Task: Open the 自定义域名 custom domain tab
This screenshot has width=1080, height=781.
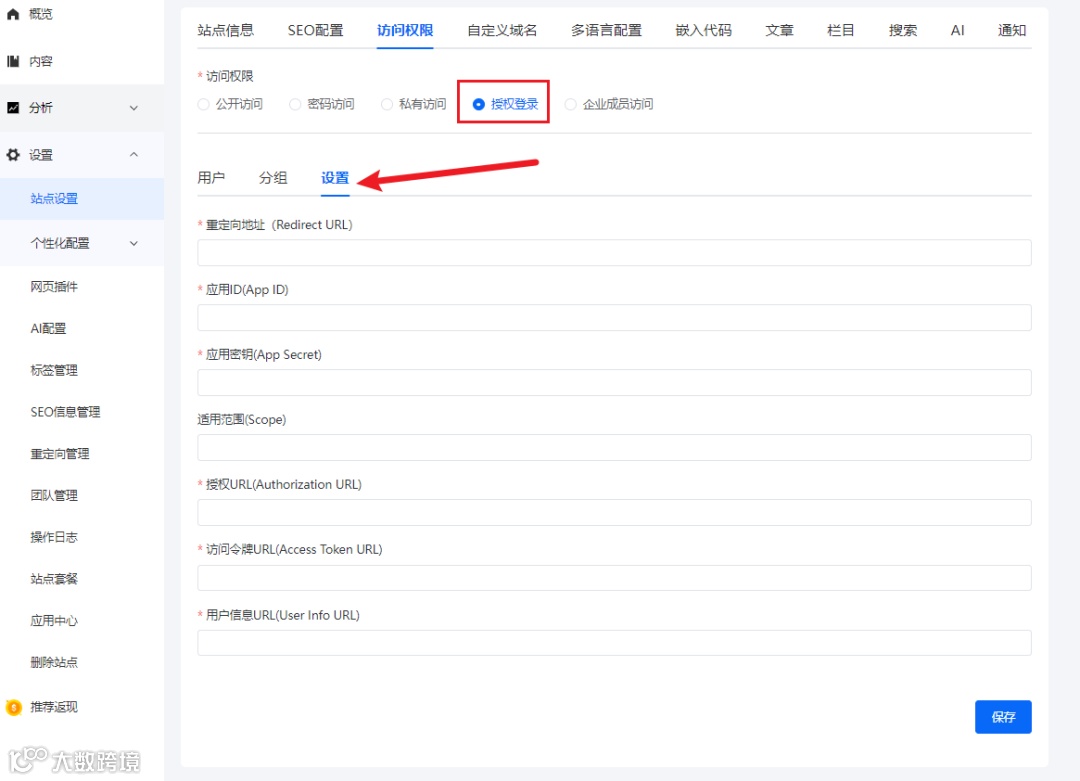Action: 504,30
